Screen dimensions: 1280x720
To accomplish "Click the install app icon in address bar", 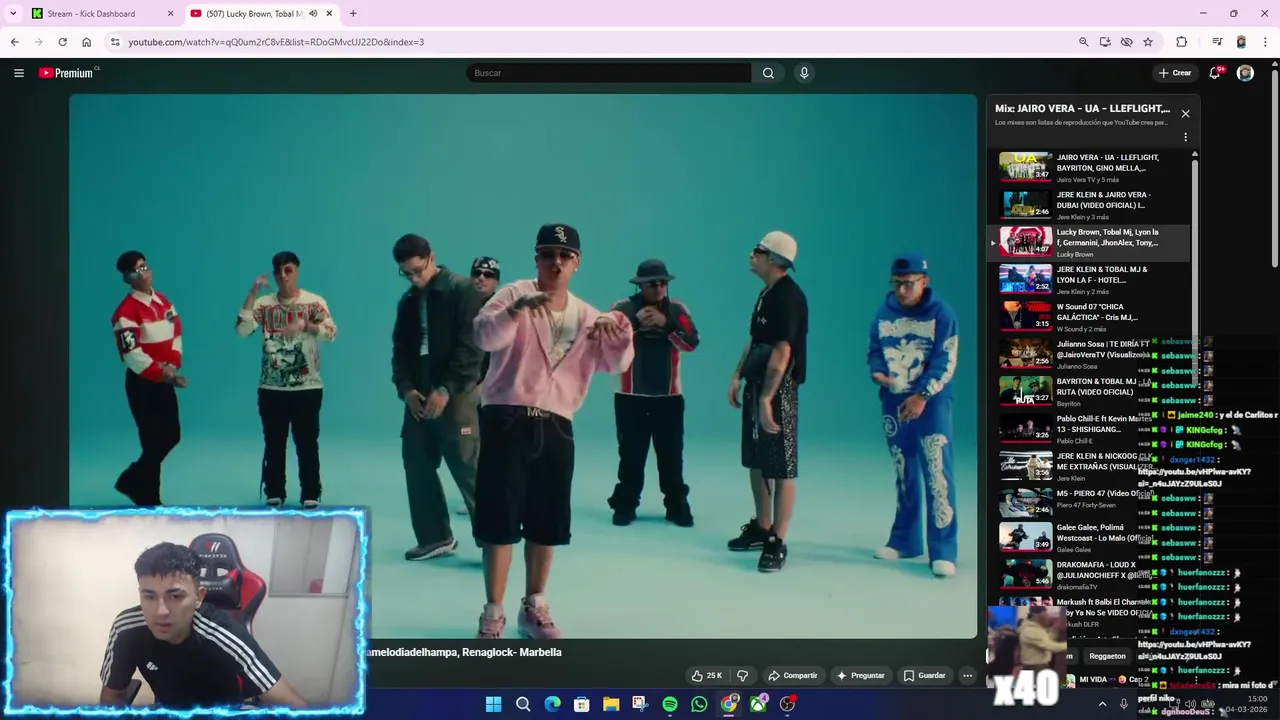I will click(x=1105, y=42).
